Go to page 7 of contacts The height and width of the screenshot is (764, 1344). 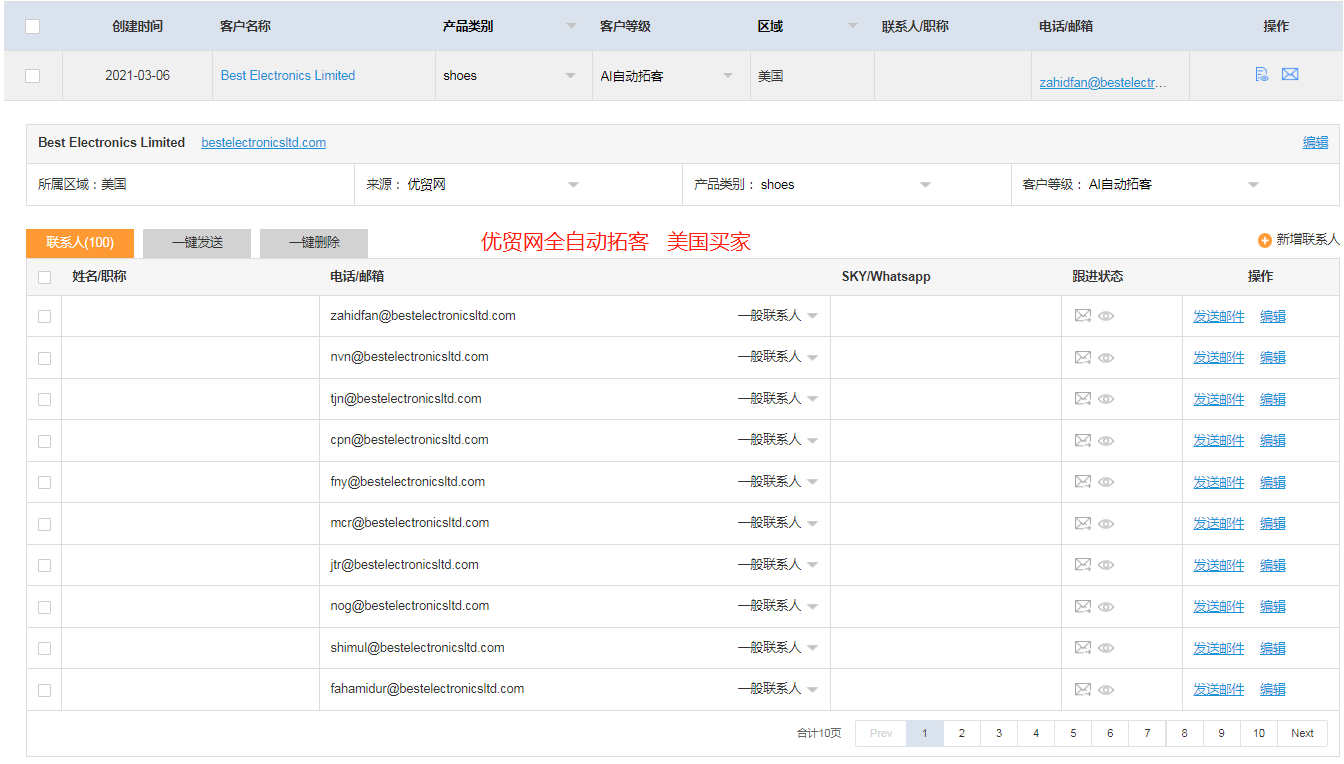[1147, 733]
